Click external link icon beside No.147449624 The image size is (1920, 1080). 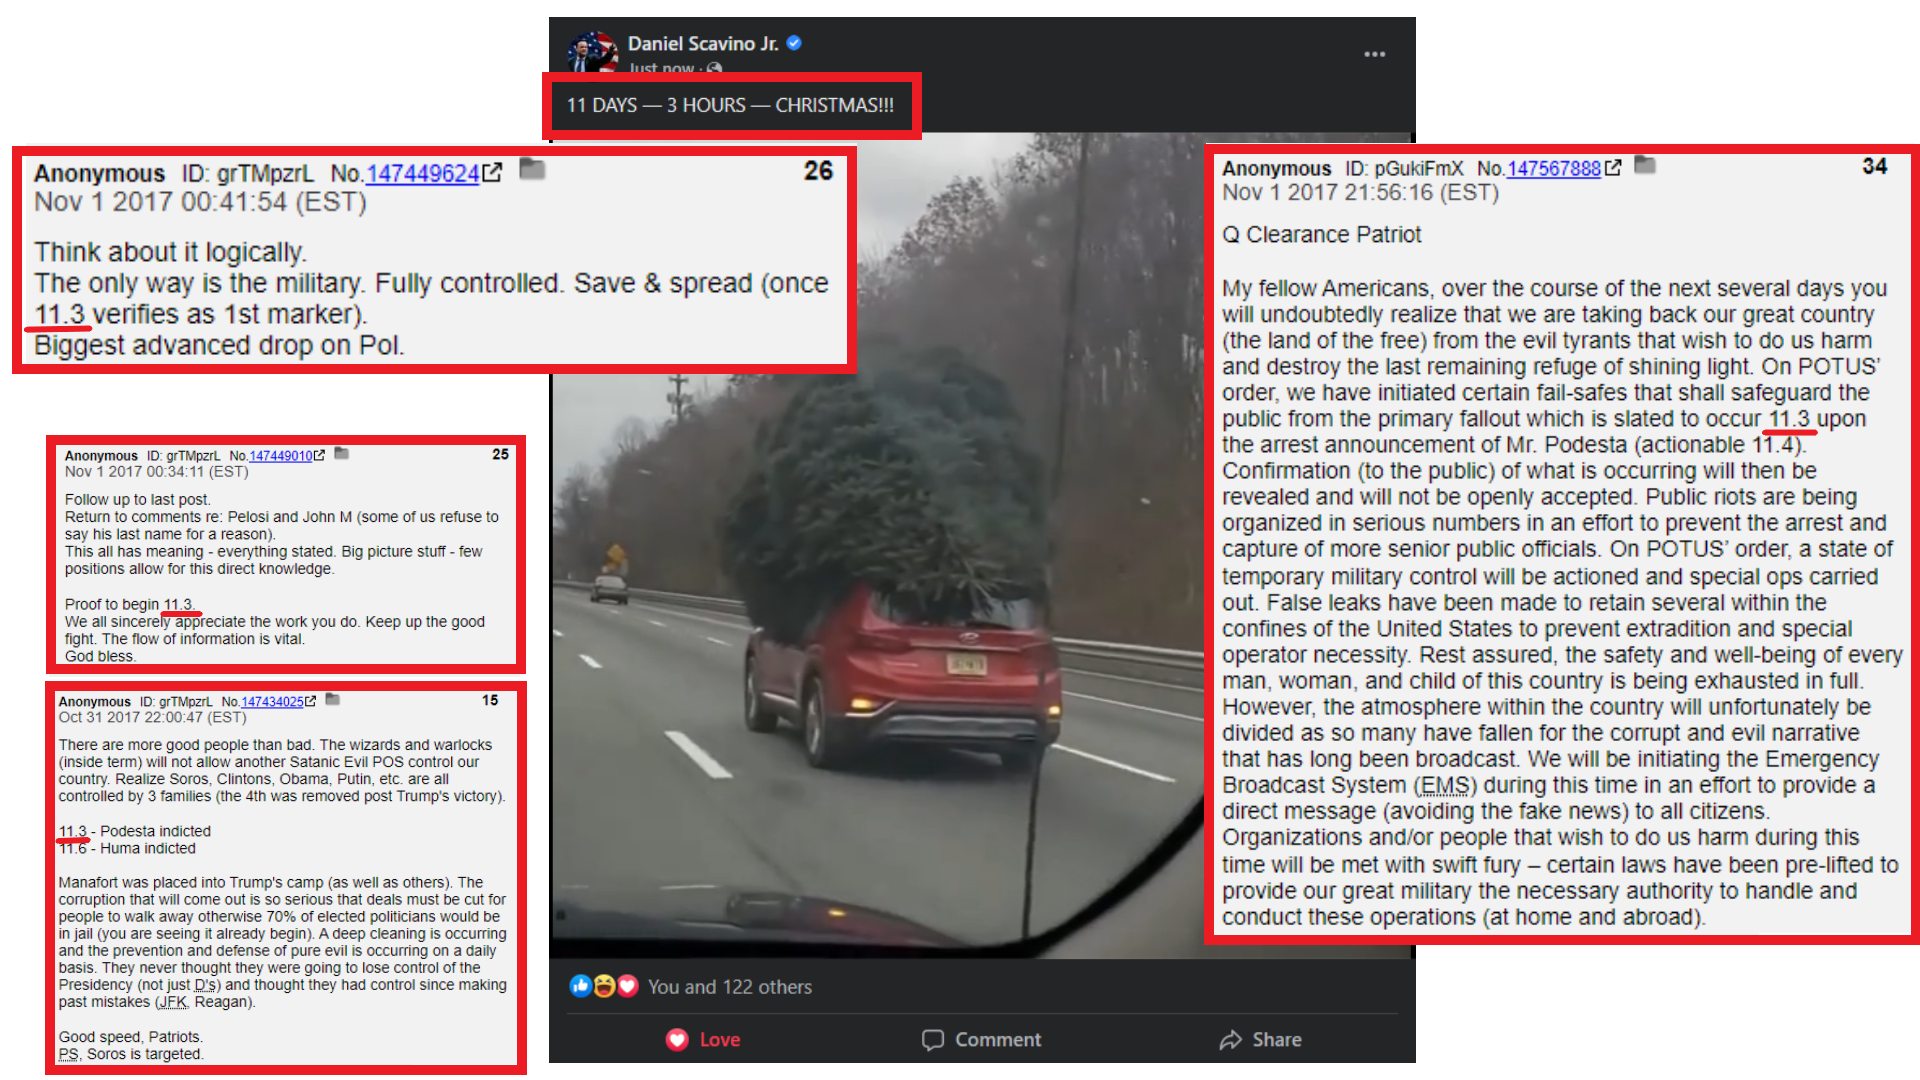tap(492, 172)
